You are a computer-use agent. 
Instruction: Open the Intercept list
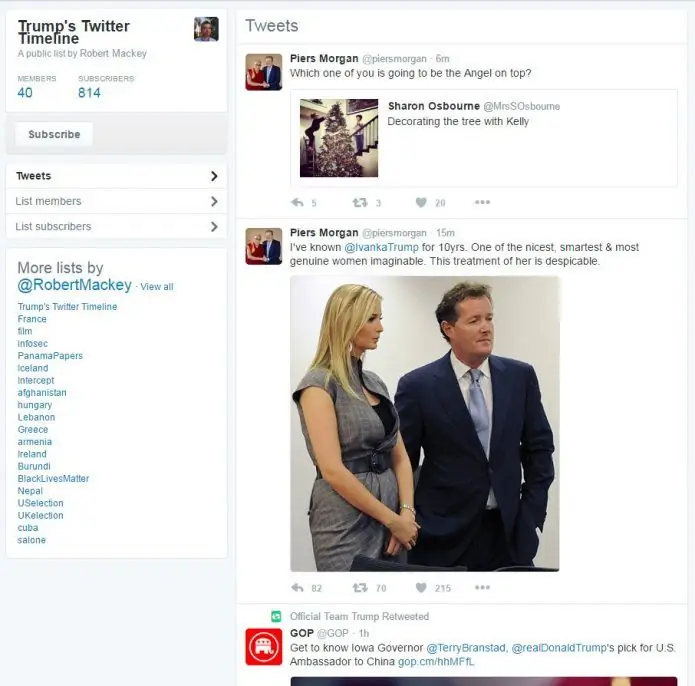(36, 380)
